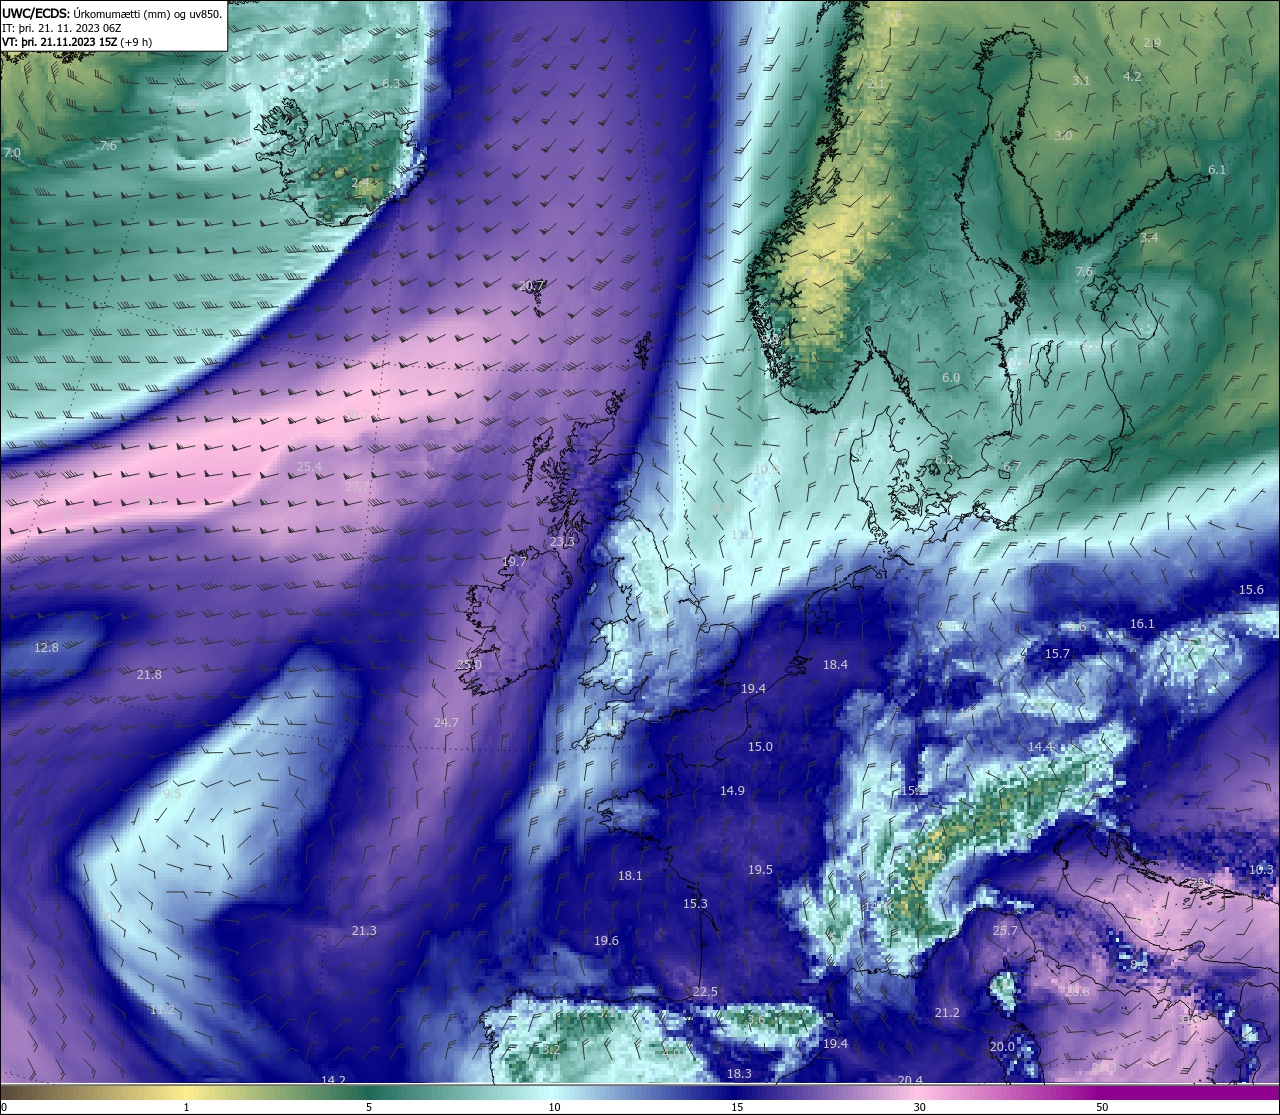The image size is (1280, 1115).
Task: Click the 21.8 value on the map
Action: click(x=149, y=675)
